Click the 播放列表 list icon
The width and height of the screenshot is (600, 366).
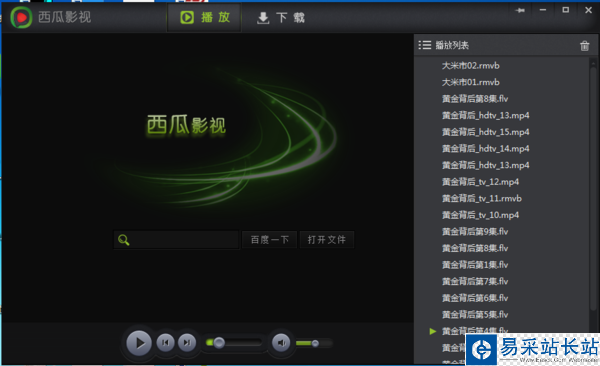(424, 45)
